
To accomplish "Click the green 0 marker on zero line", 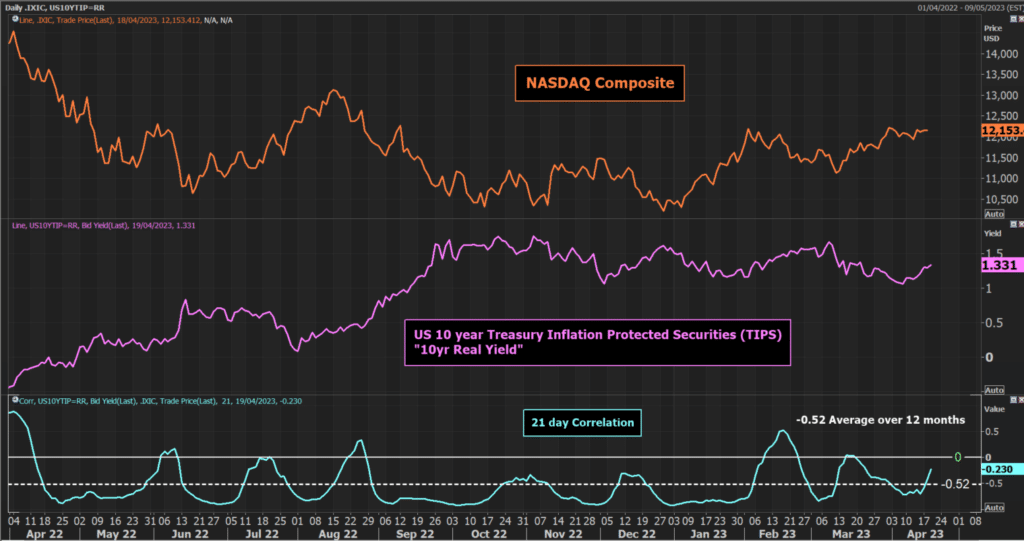I will 957,457.
